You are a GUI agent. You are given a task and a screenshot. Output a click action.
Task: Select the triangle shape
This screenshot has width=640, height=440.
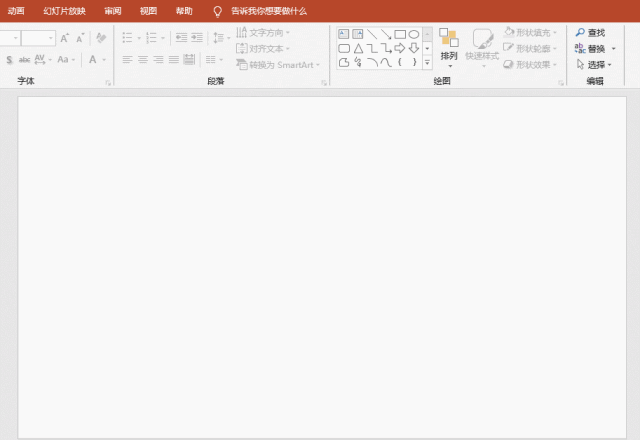pos(358,49)
